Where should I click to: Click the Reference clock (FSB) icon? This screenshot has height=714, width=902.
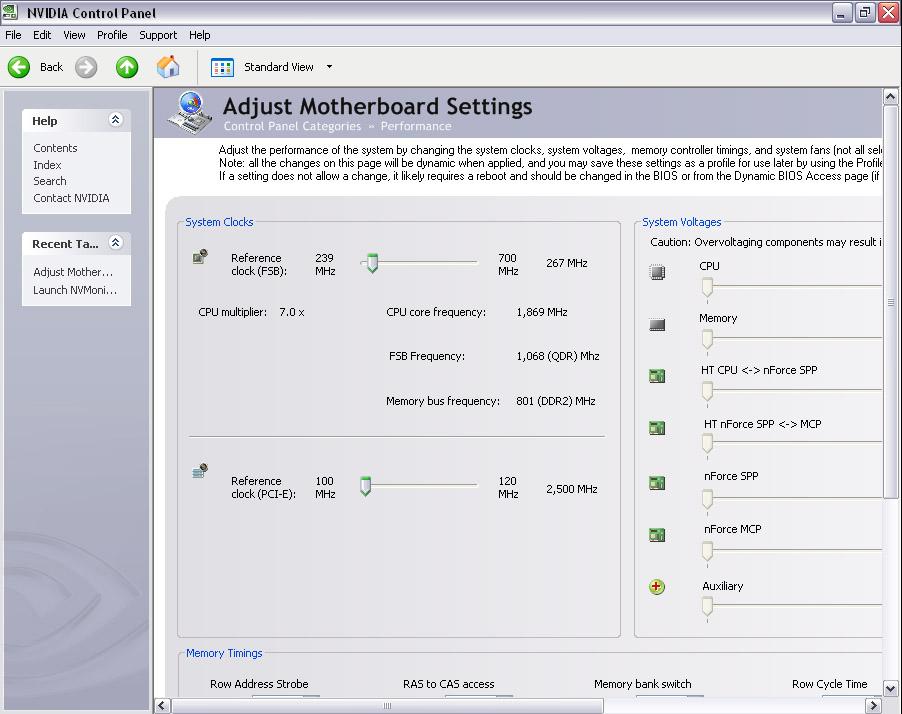pyautogui.click(x=200, y=256)
